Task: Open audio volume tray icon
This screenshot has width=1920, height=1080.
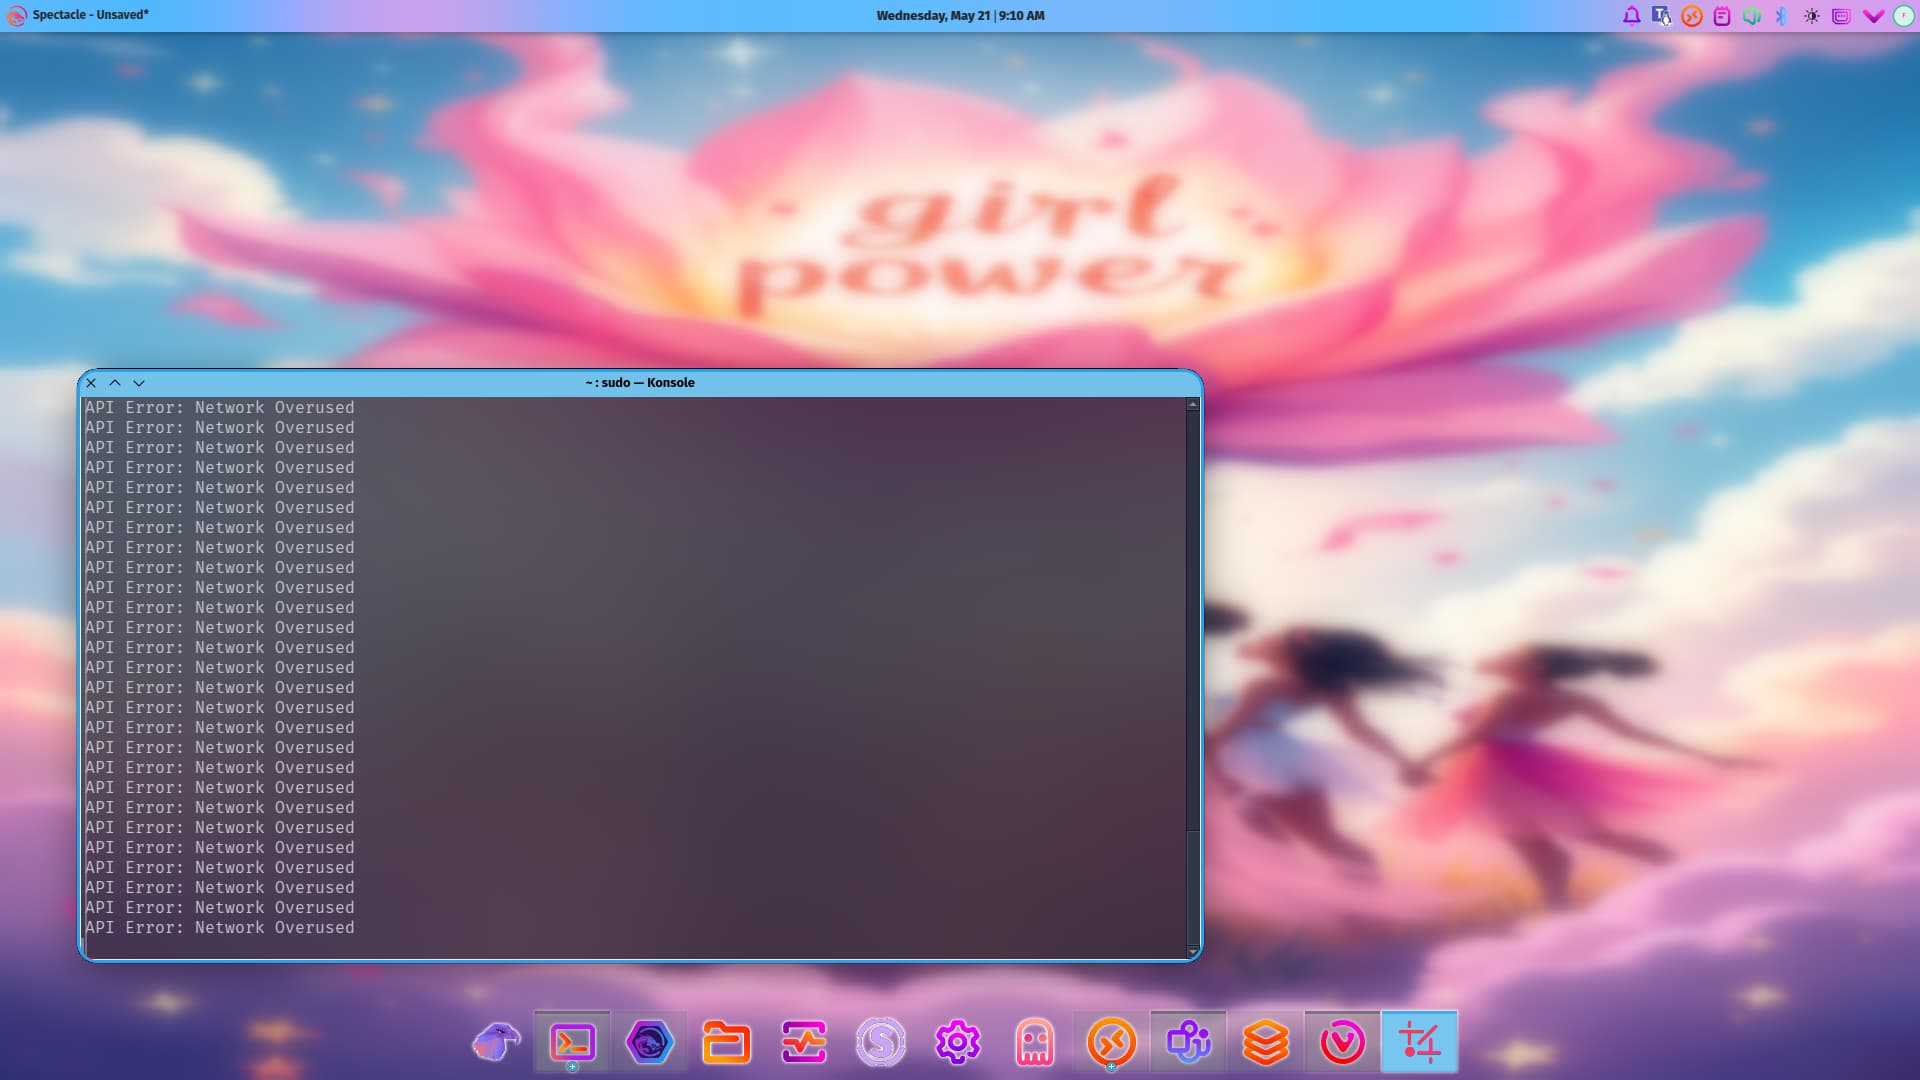Action: (1751, 16)
